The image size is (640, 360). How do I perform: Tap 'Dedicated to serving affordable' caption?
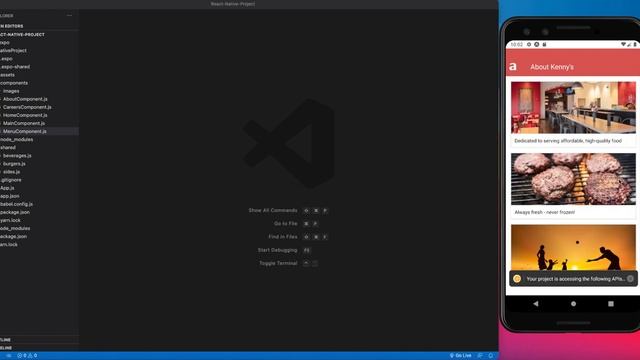click(x=568, y=141)
